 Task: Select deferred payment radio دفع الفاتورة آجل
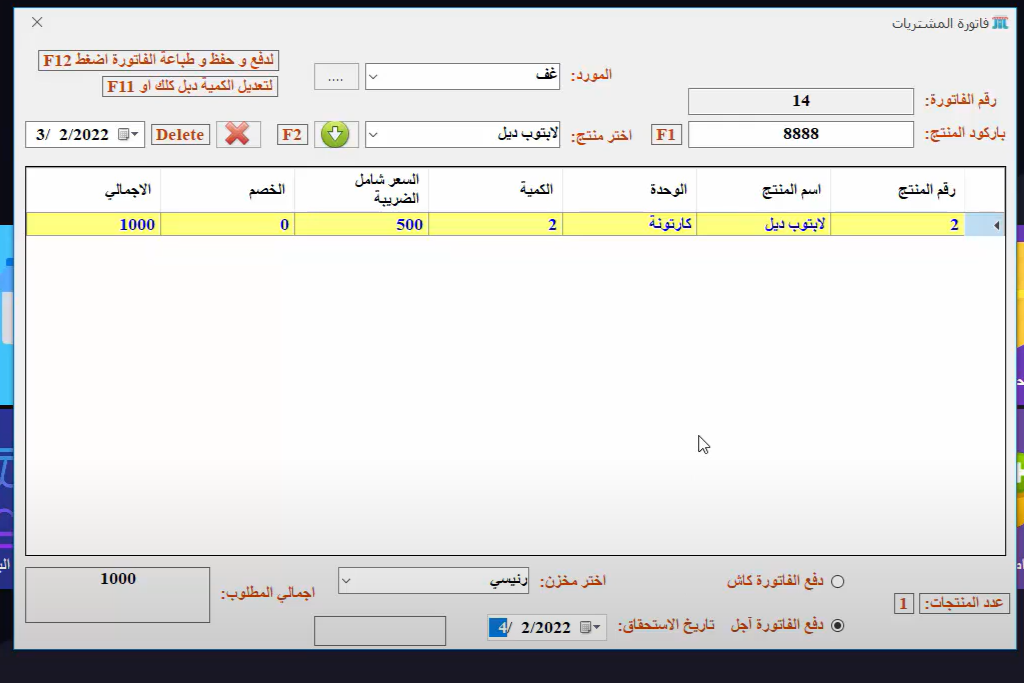(838, 626)
